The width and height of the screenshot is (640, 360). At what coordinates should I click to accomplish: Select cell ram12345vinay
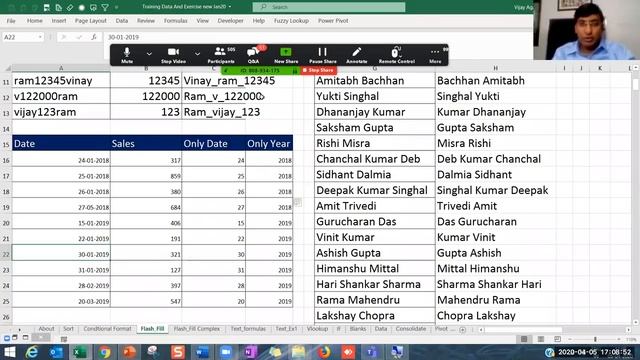pyautogui.click(x=61, y=81)
